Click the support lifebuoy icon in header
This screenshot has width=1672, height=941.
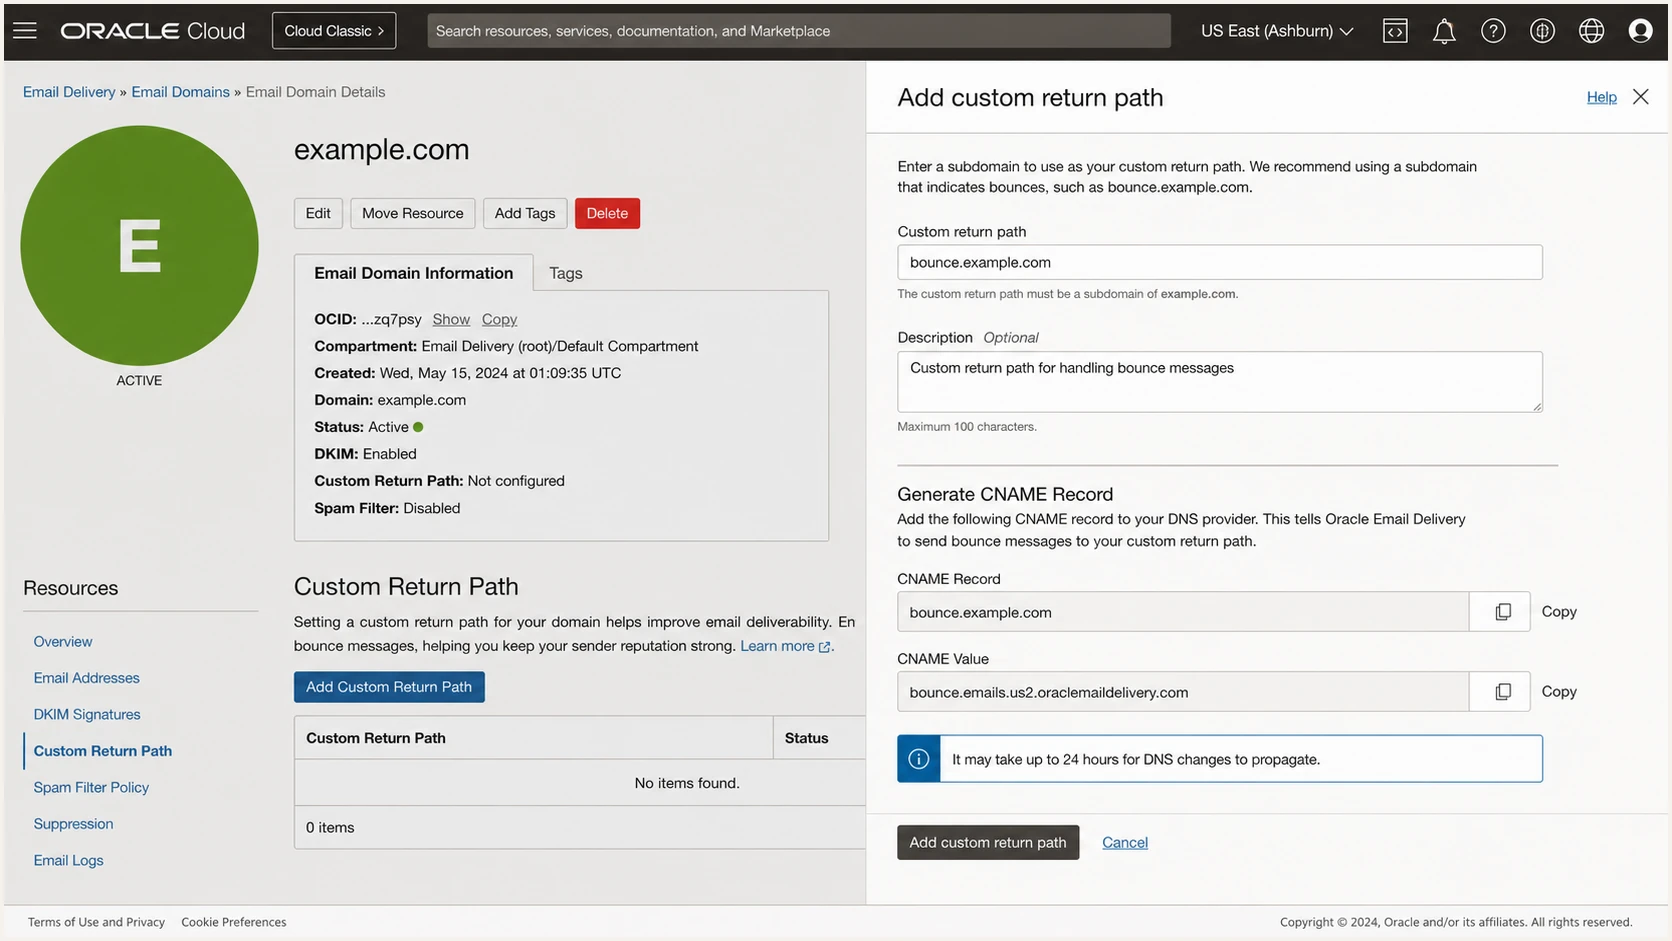click(x=1542, y=31)
